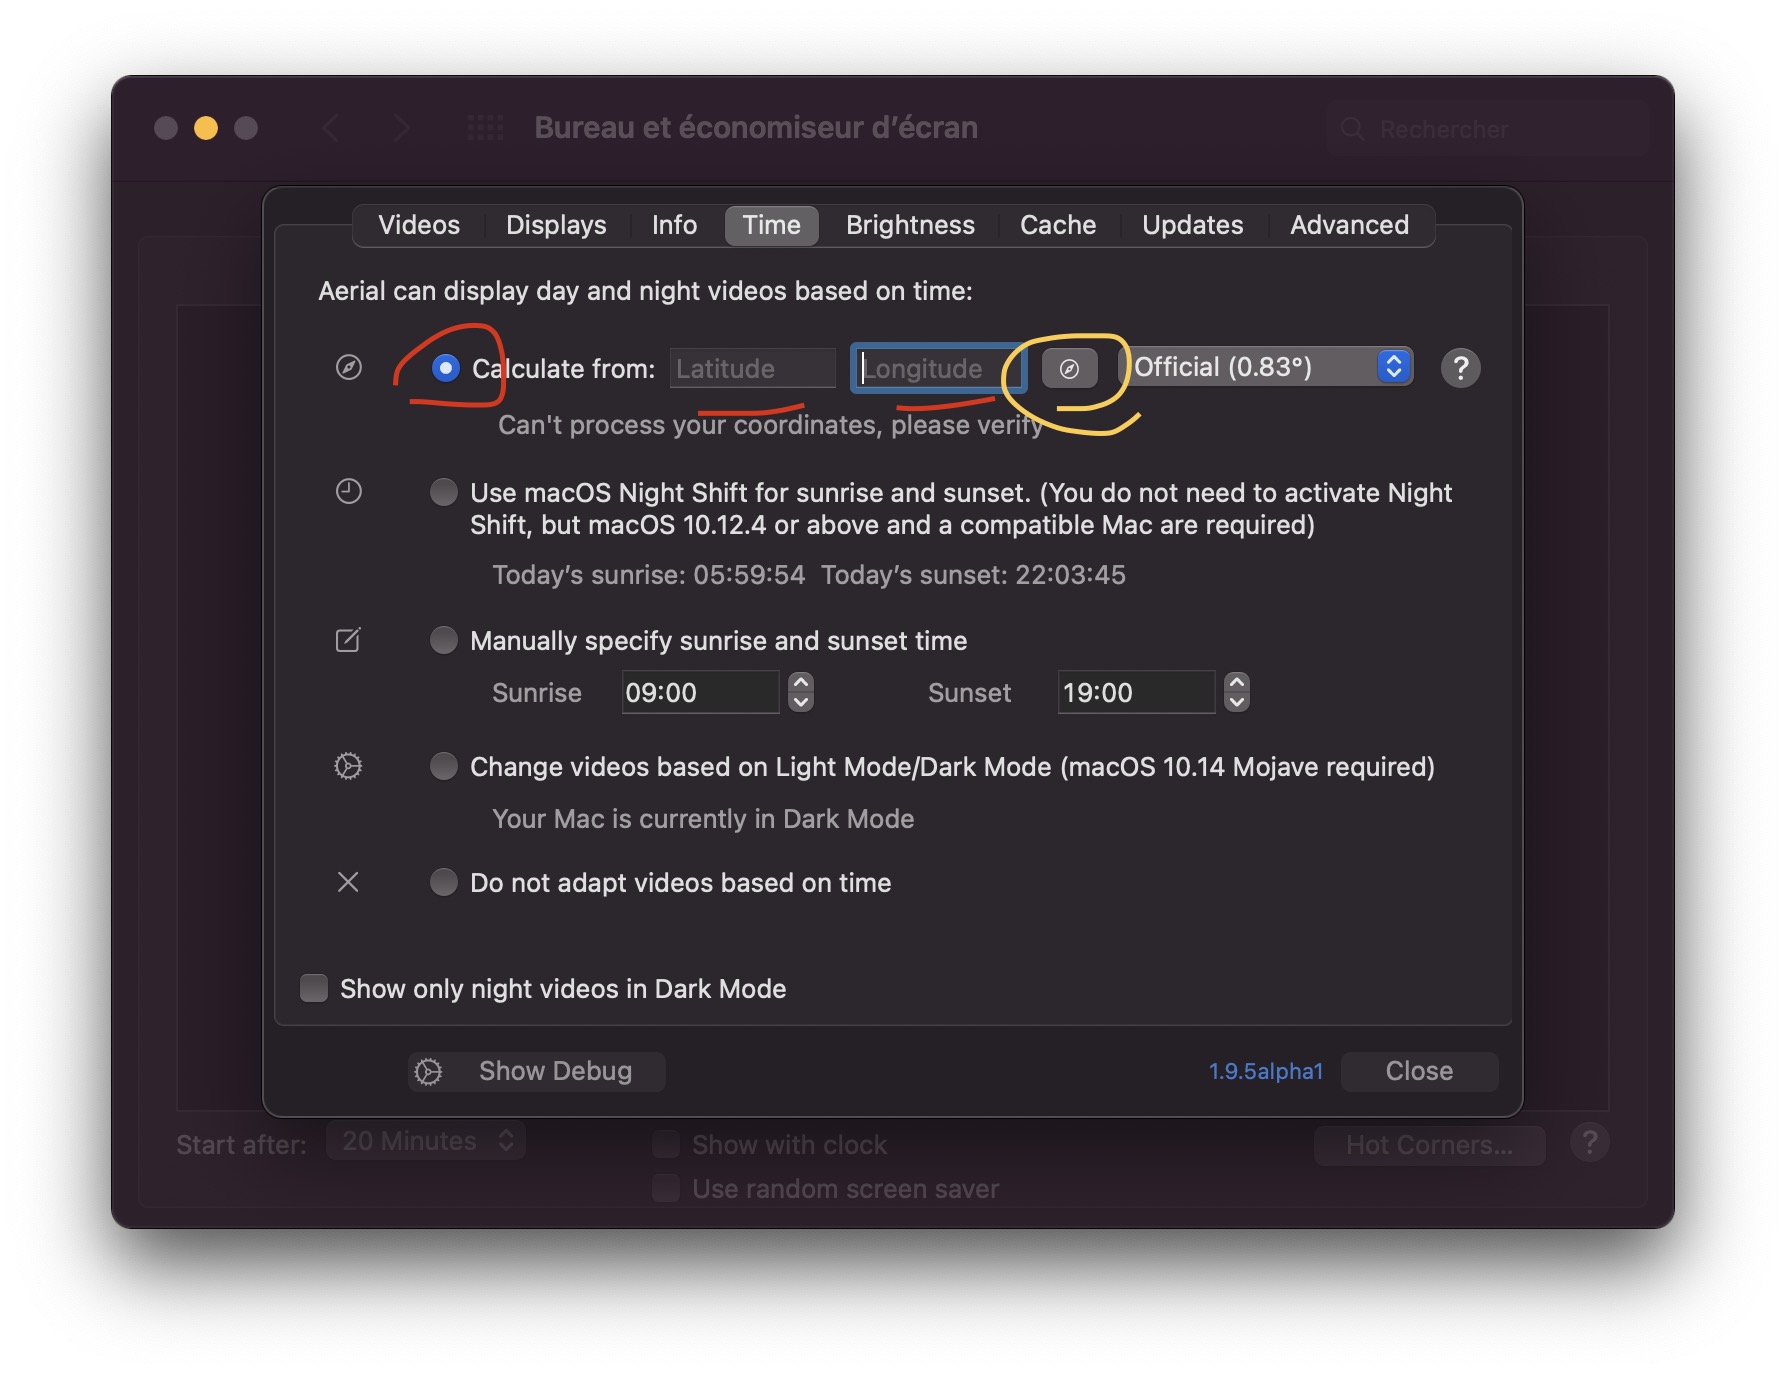
Task: Click the Sunrise time stepper arrows
Action: click(x=800, y=692)
